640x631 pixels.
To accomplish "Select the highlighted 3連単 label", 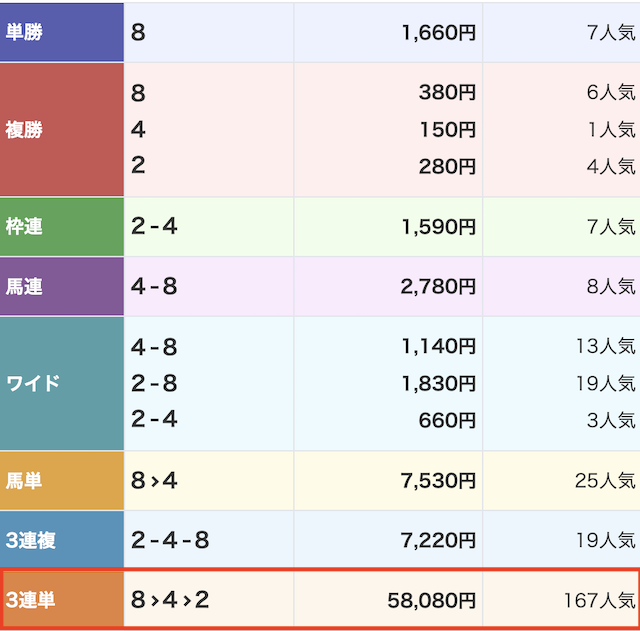I will click(63, 599).
